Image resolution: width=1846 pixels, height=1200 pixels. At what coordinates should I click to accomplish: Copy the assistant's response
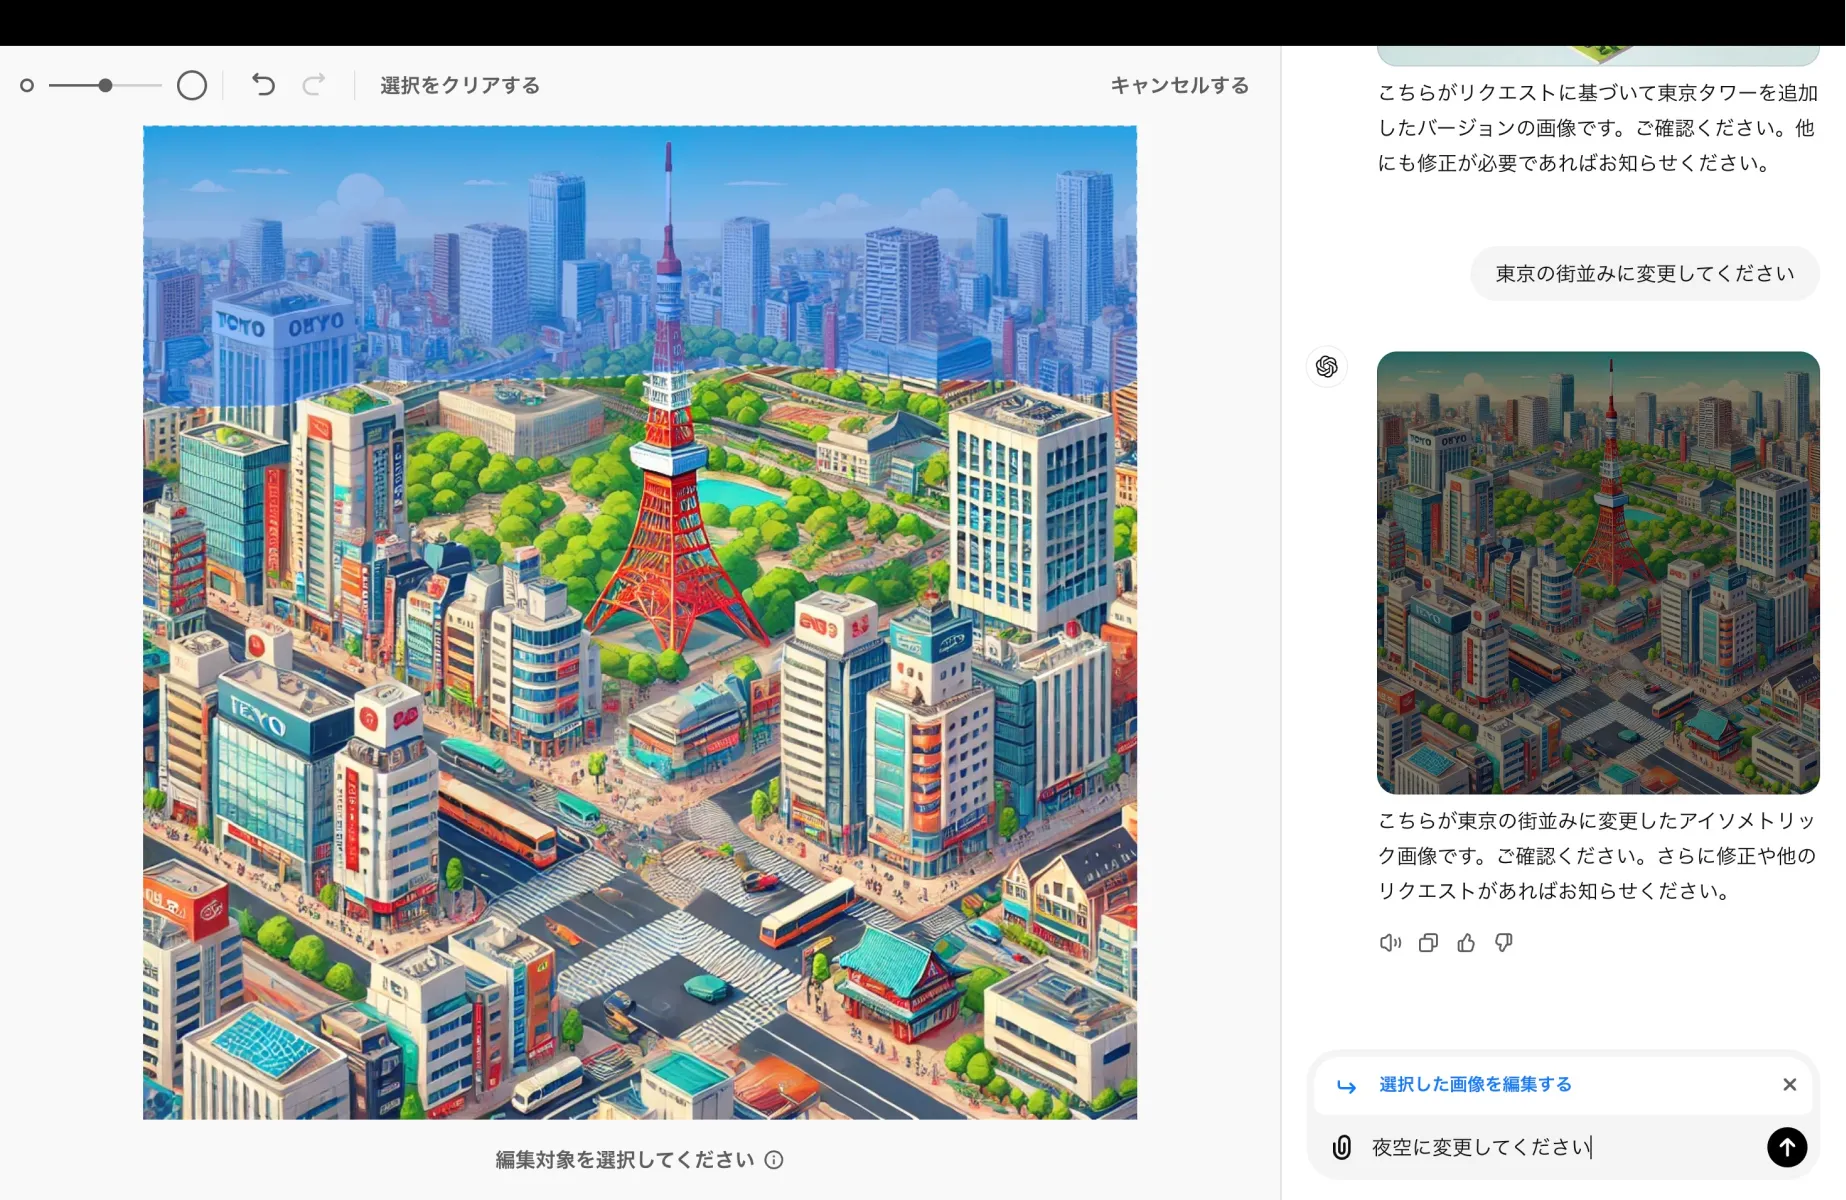click(1427, 942)
